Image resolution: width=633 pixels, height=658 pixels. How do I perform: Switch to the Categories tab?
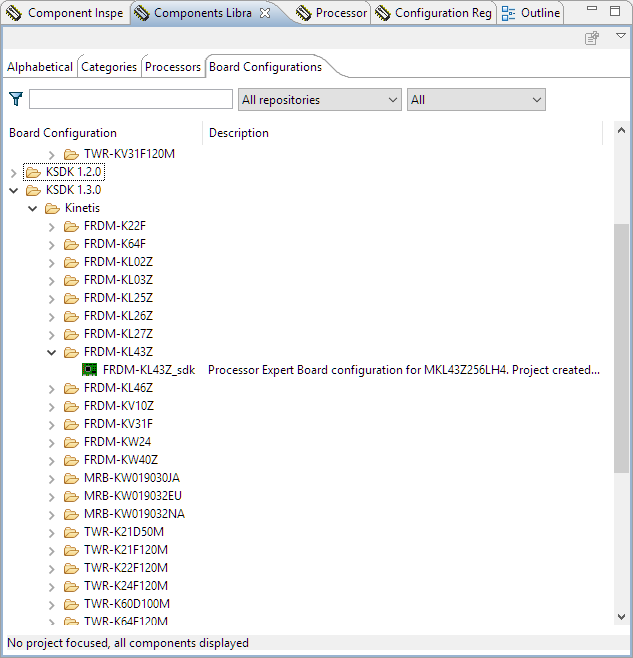[x=109, y=67]
